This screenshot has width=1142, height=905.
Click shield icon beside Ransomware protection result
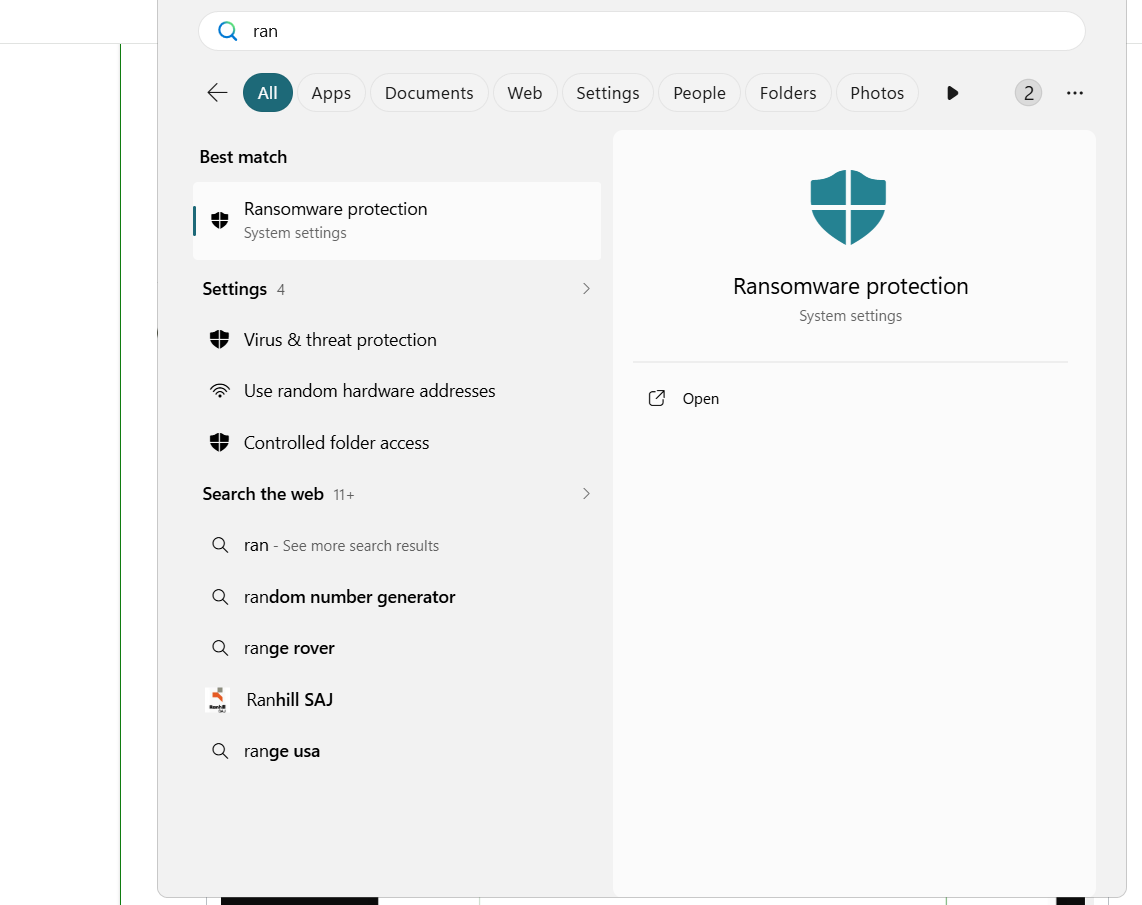[219, 220]
